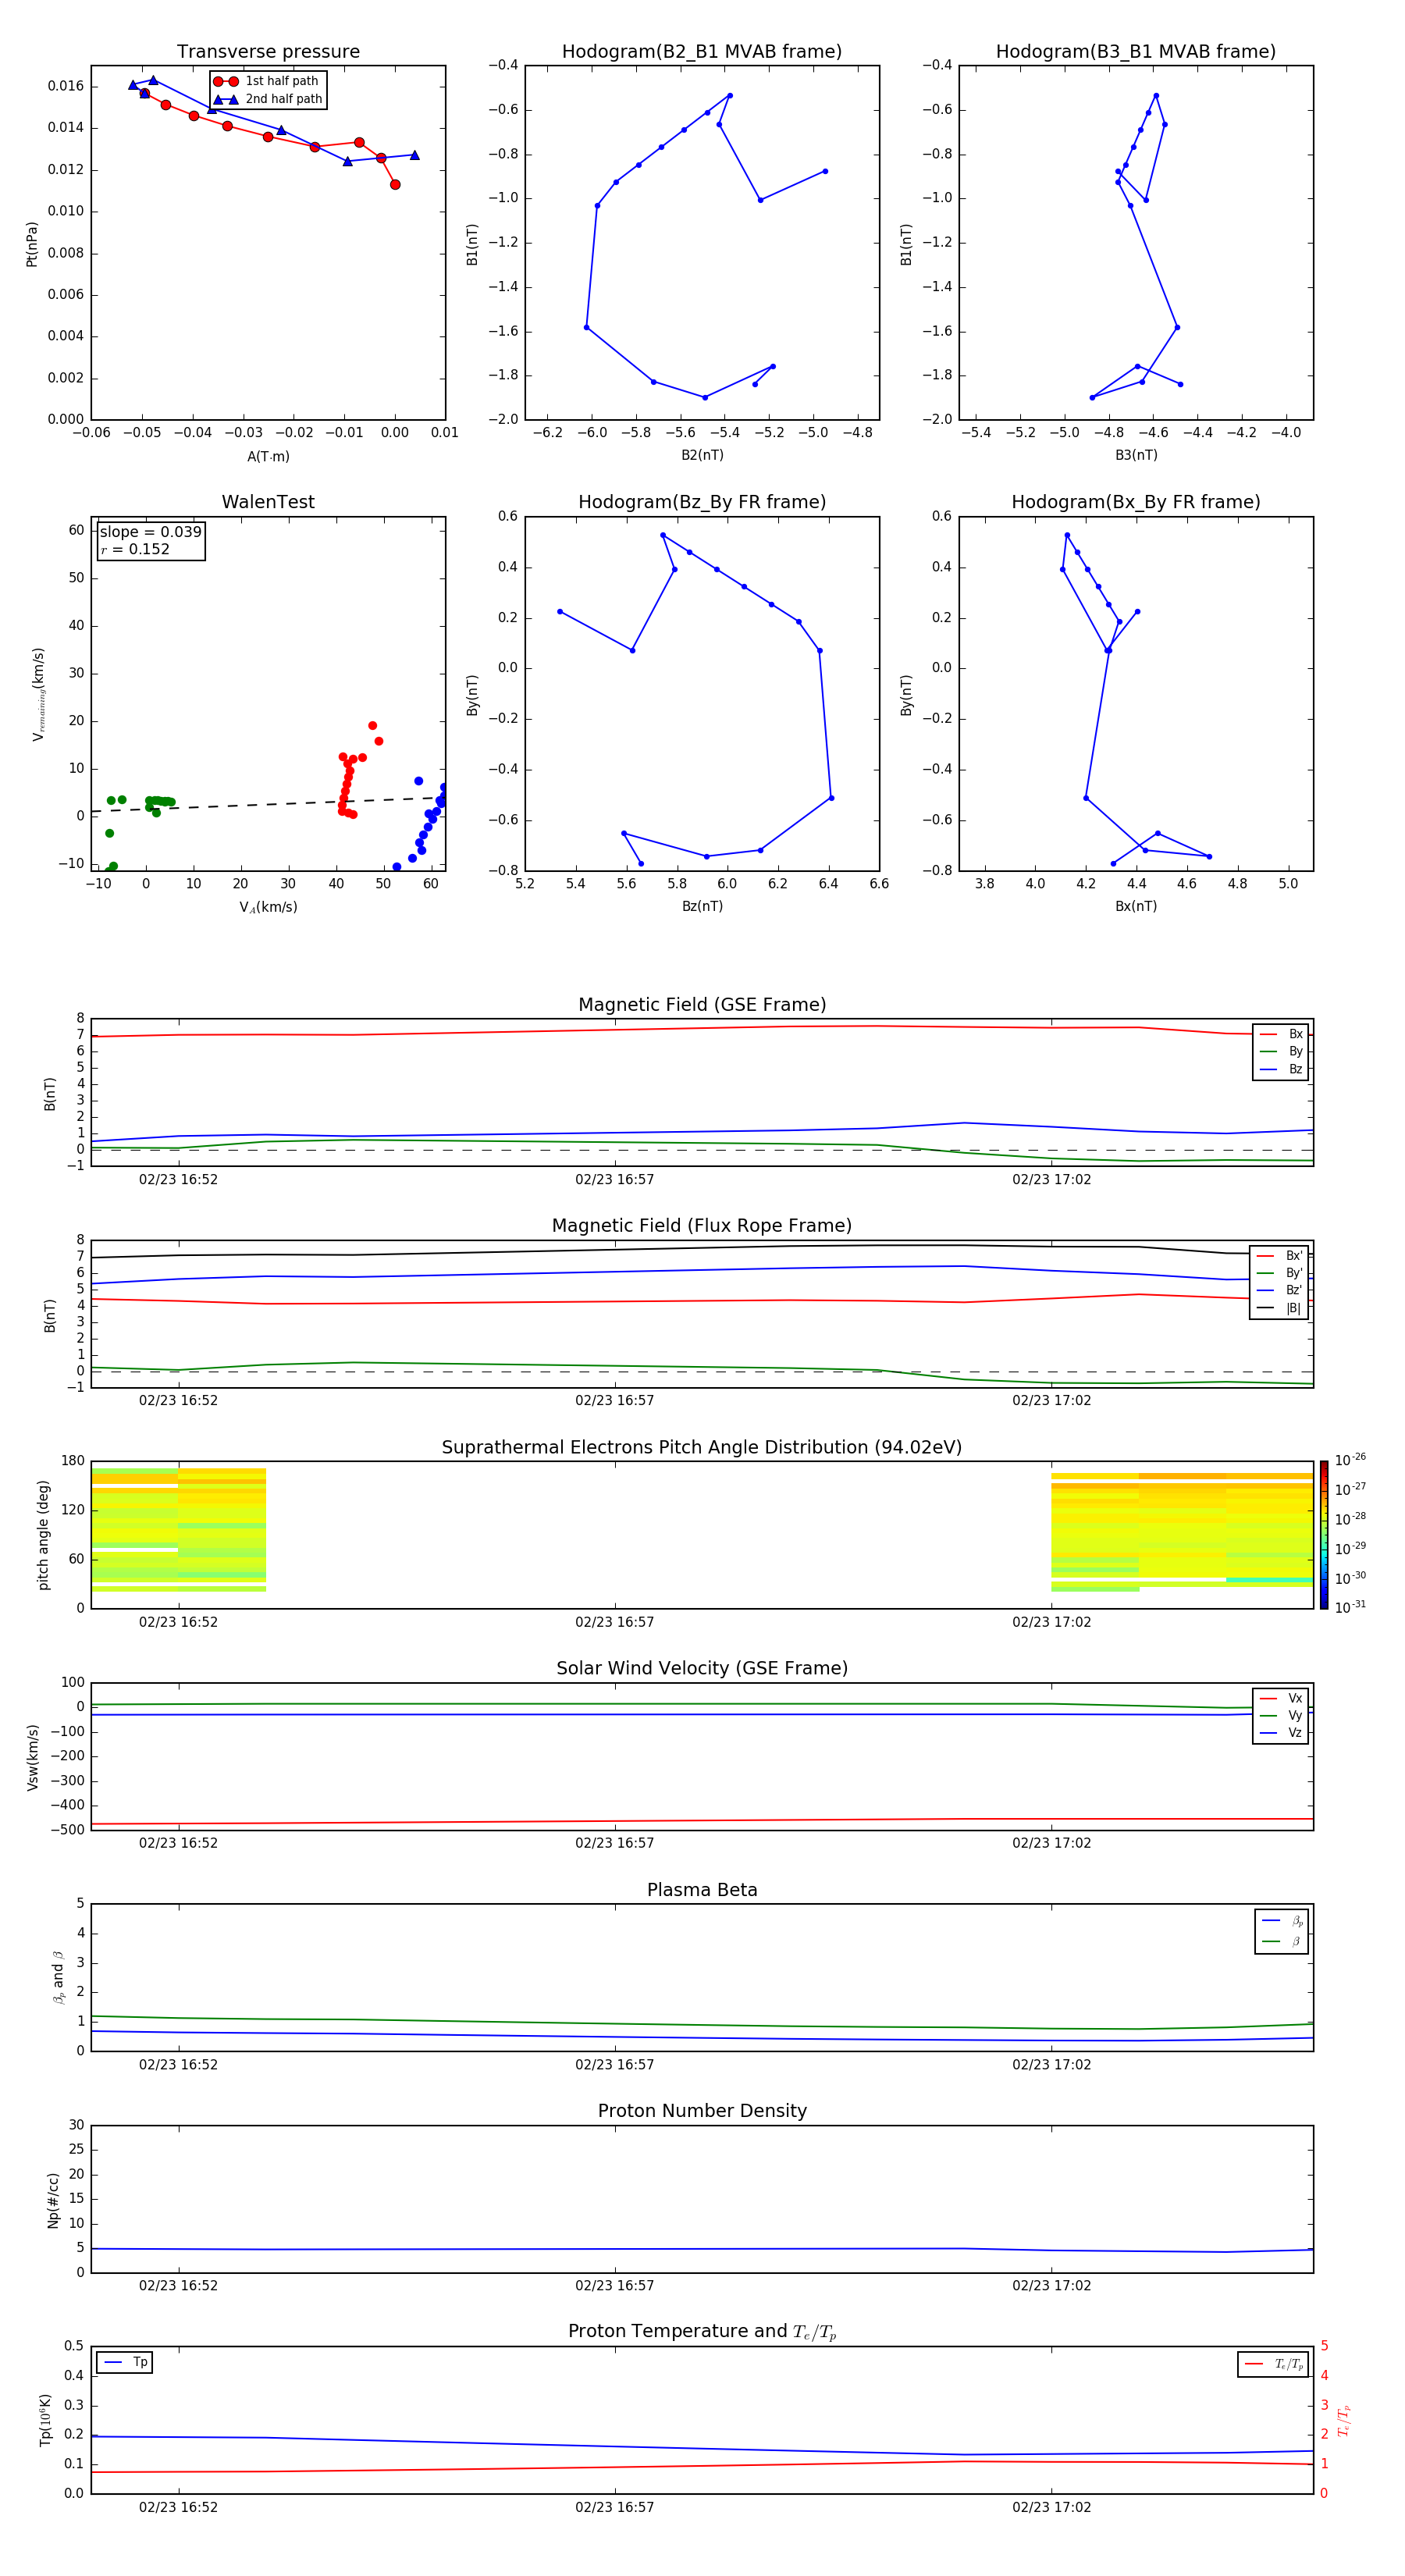Select the By legend entry in GSE magnetic field
Screen dimensions: 1405x2576
click(1281, 1051)
